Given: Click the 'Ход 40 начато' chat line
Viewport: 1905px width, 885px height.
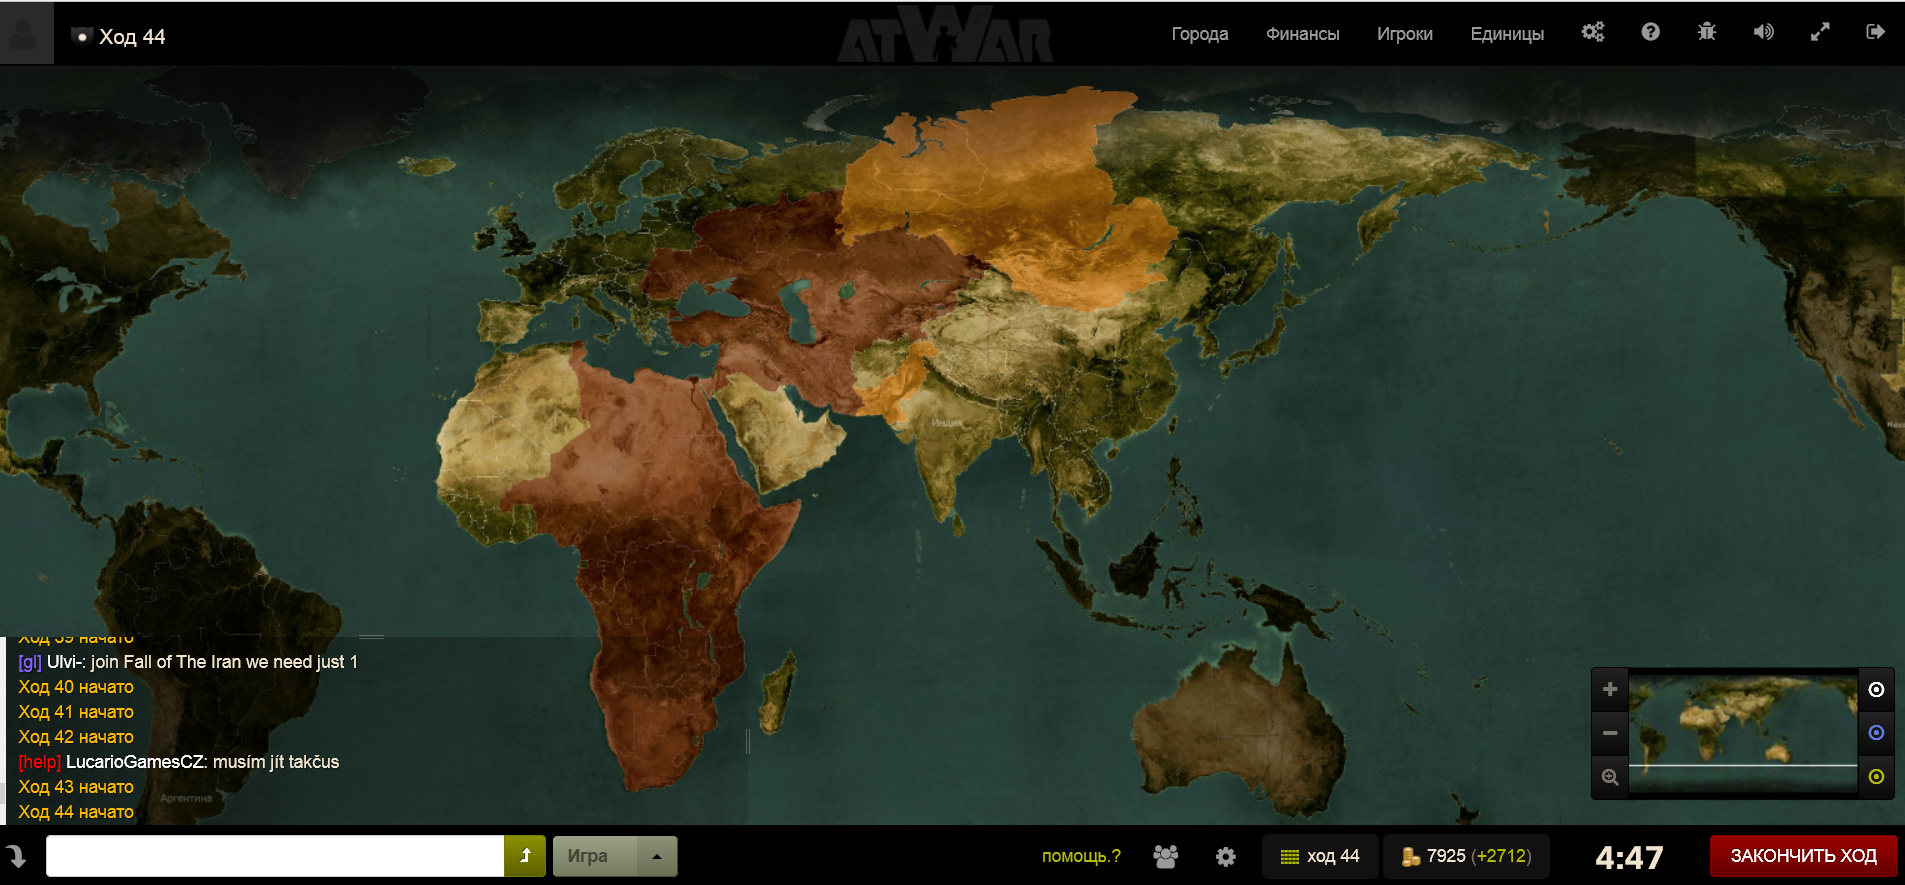Looking at the screenshot, I should (76, 687).
